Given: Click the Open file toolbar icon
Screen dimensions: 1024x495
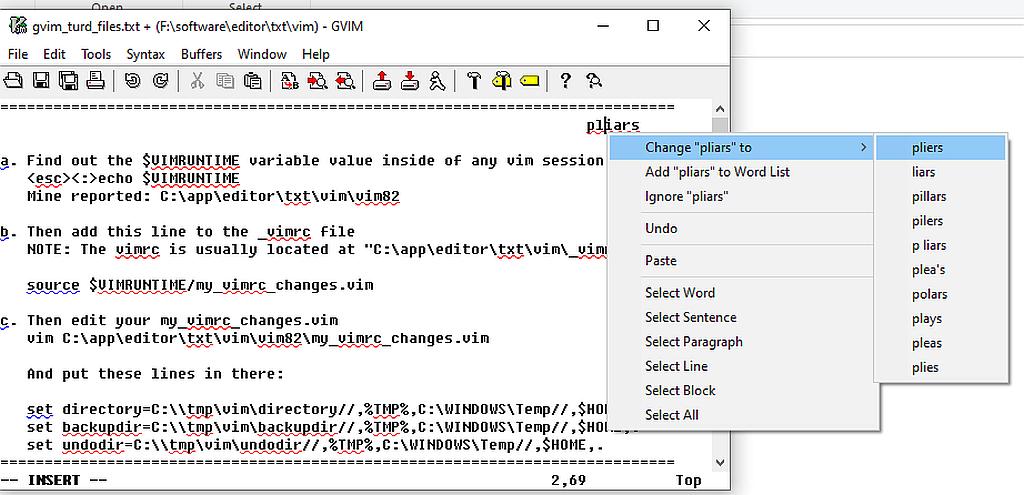Looking at the screenshot, I should [x=13, y=81].
